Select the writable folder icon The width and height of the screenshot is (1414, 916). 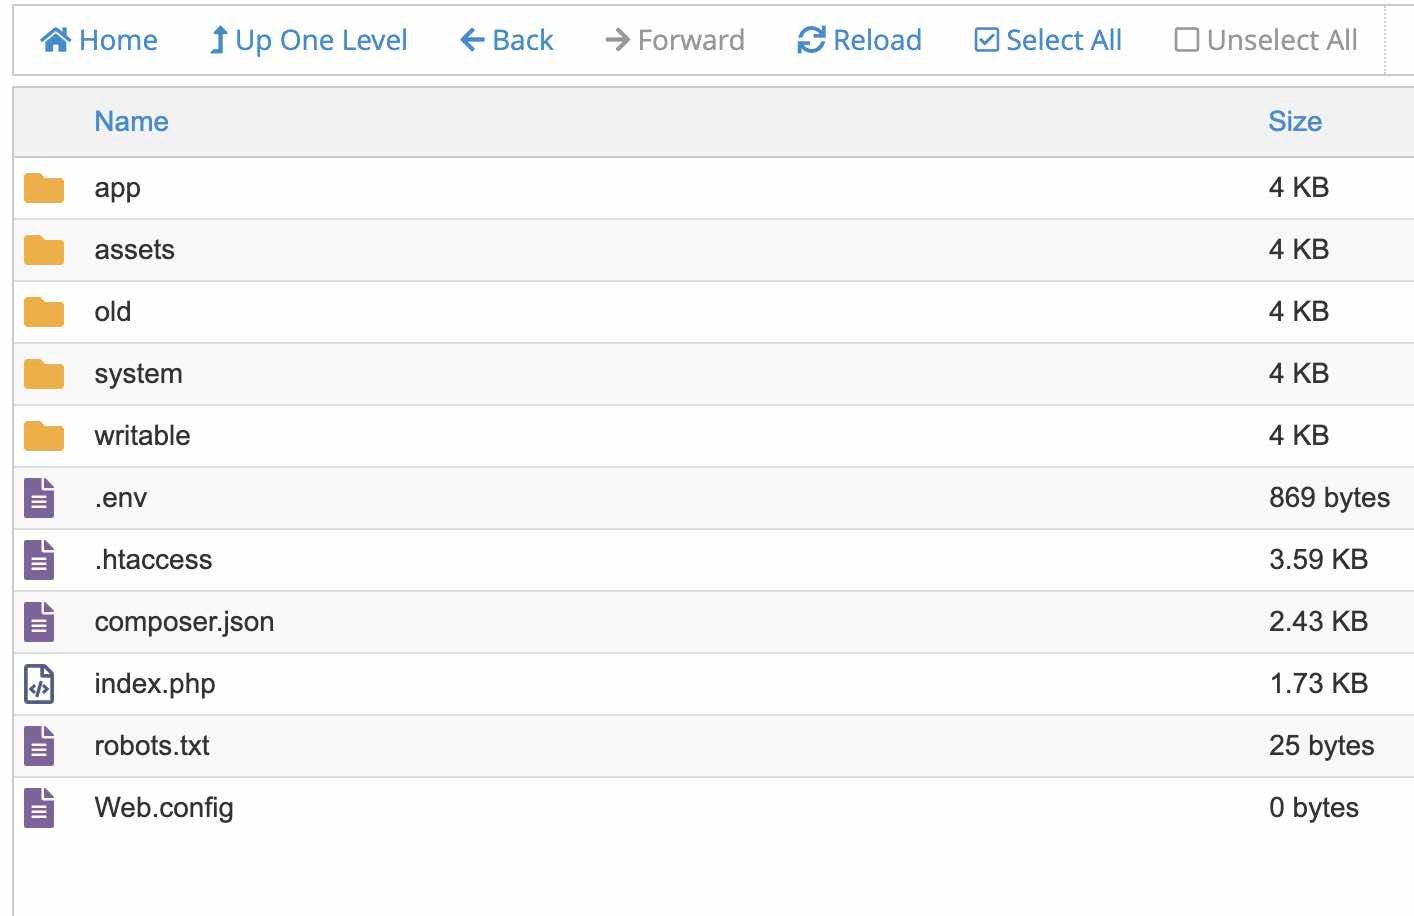[44, 436]
